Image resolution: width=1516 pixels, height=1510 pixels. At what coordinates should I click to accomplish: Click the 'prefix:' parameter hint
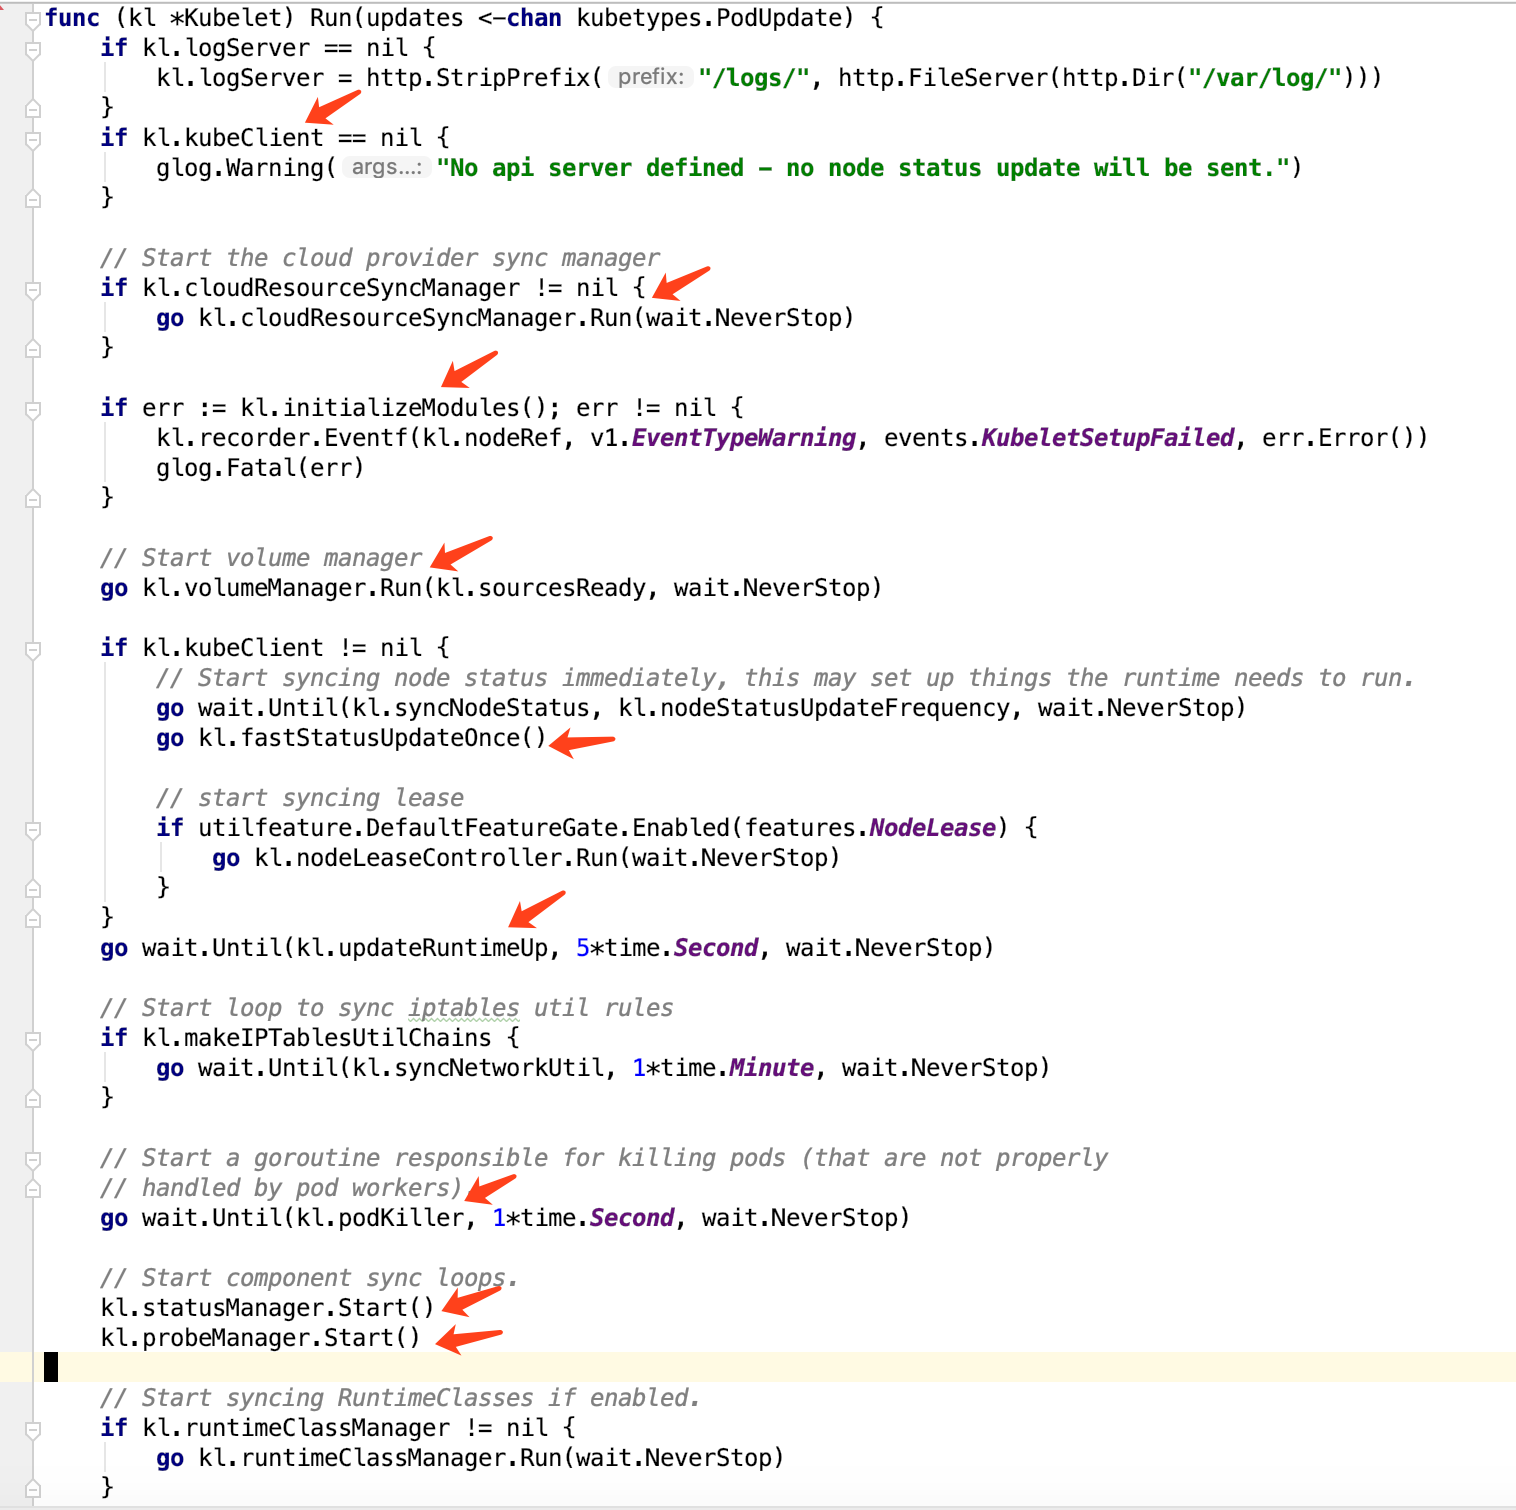651,77
